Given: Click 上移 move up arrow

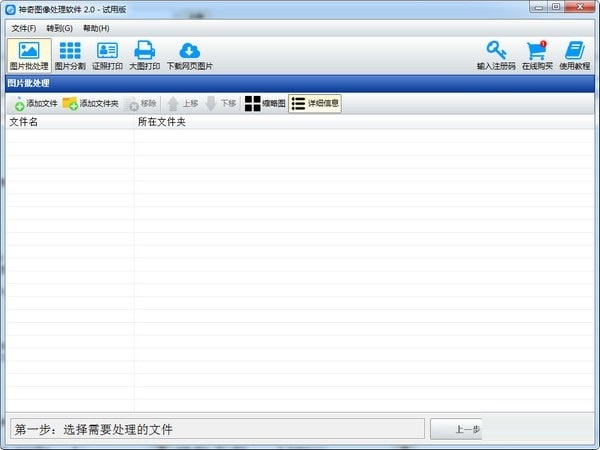Looking at the screenshot, I should pos(182,103).
